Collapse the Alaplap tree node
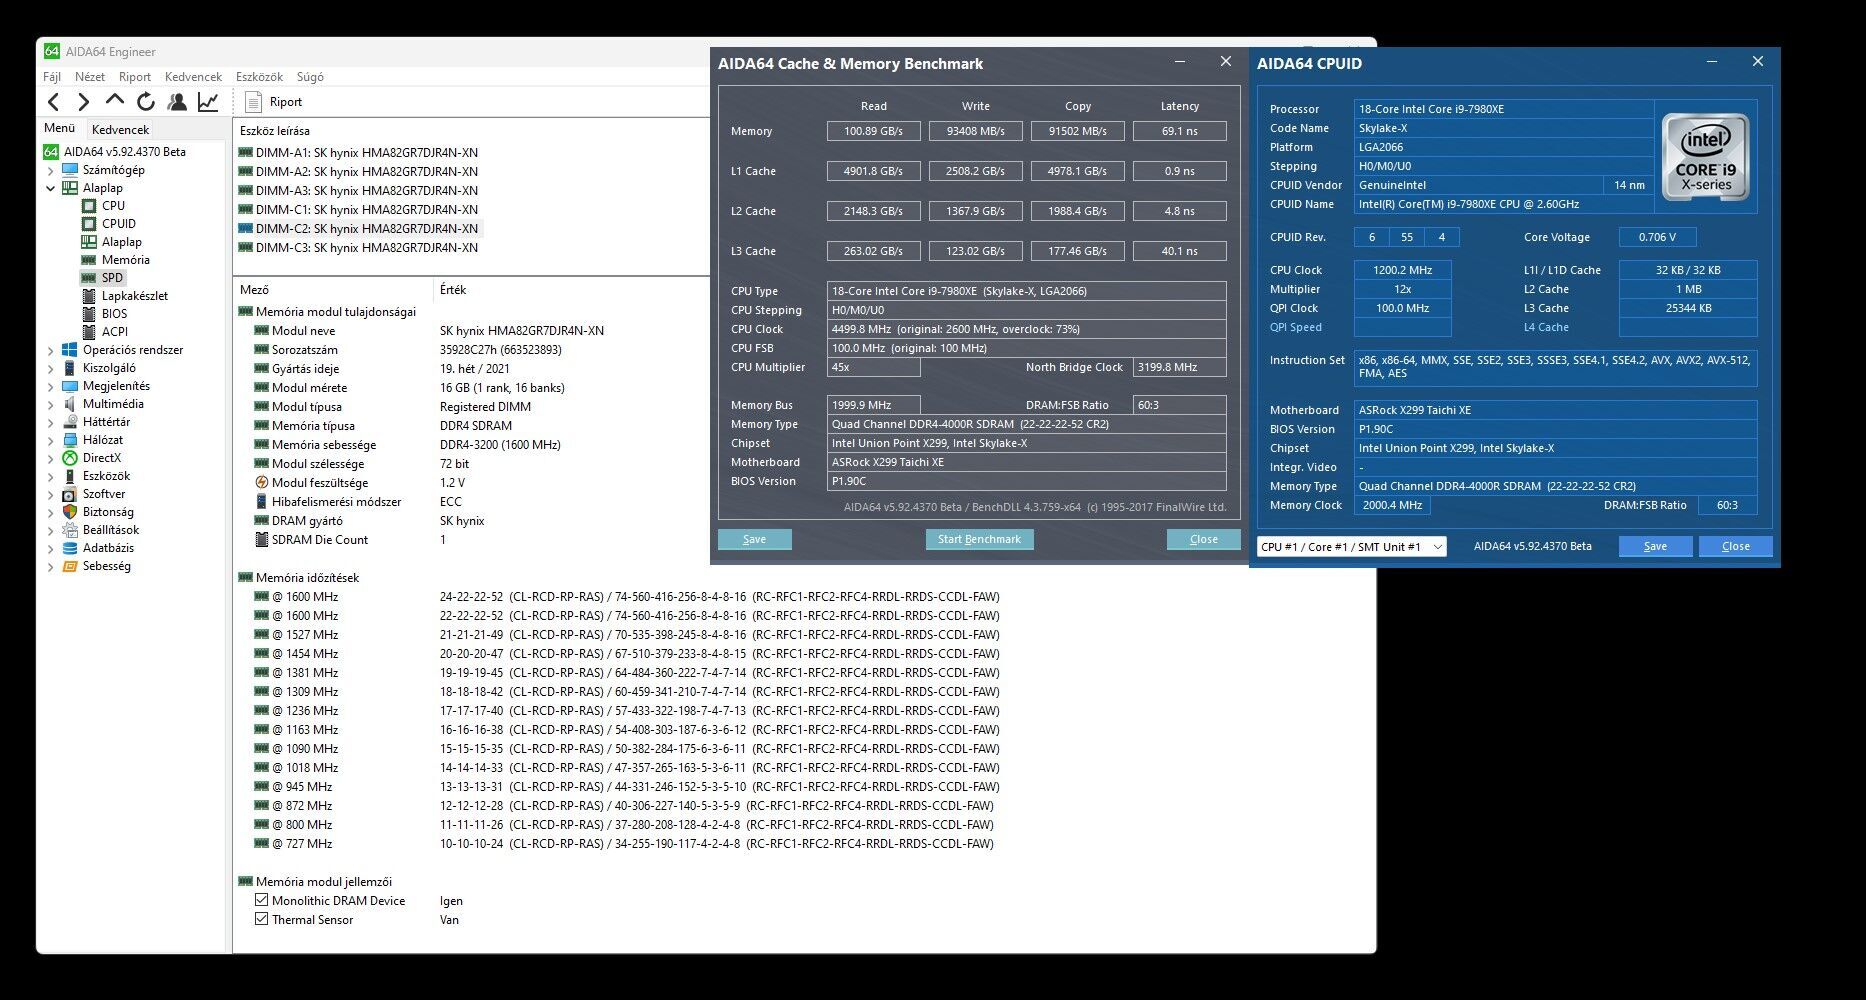 click(51, 188)
